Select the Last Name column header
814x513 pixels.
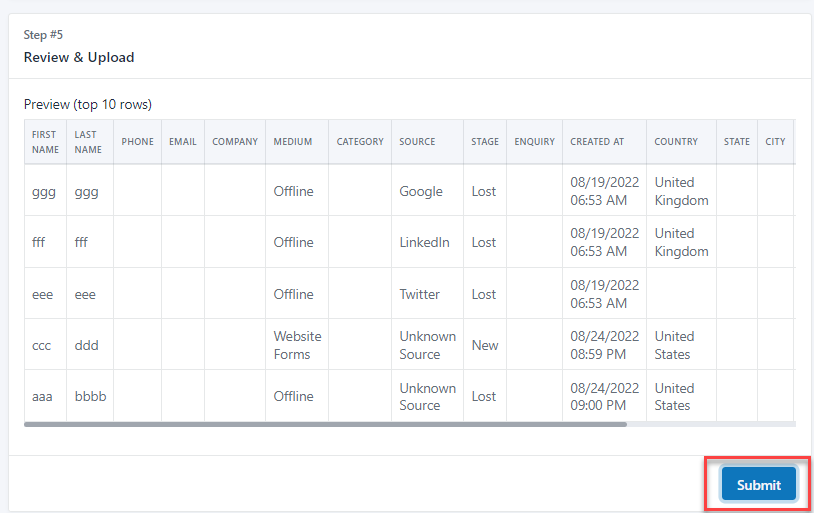coord(88,142)
